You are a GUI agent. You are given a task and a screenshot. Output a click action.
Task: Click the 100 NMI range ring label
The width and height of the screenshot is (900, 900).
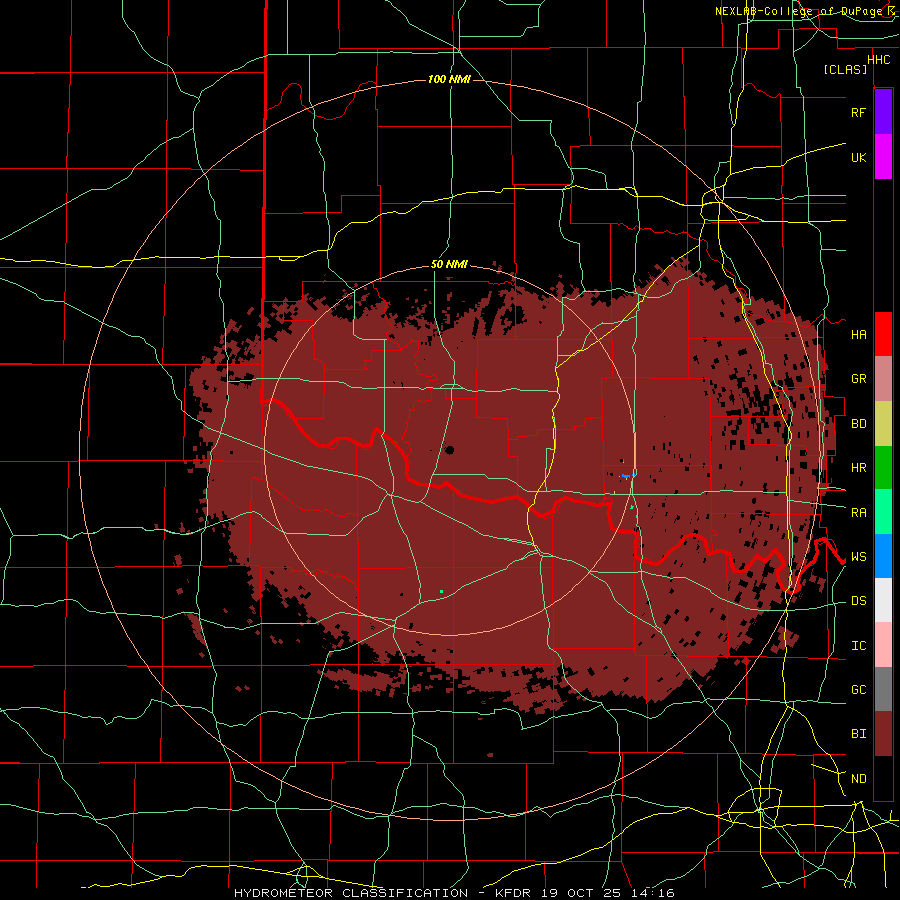coord(449,79)
